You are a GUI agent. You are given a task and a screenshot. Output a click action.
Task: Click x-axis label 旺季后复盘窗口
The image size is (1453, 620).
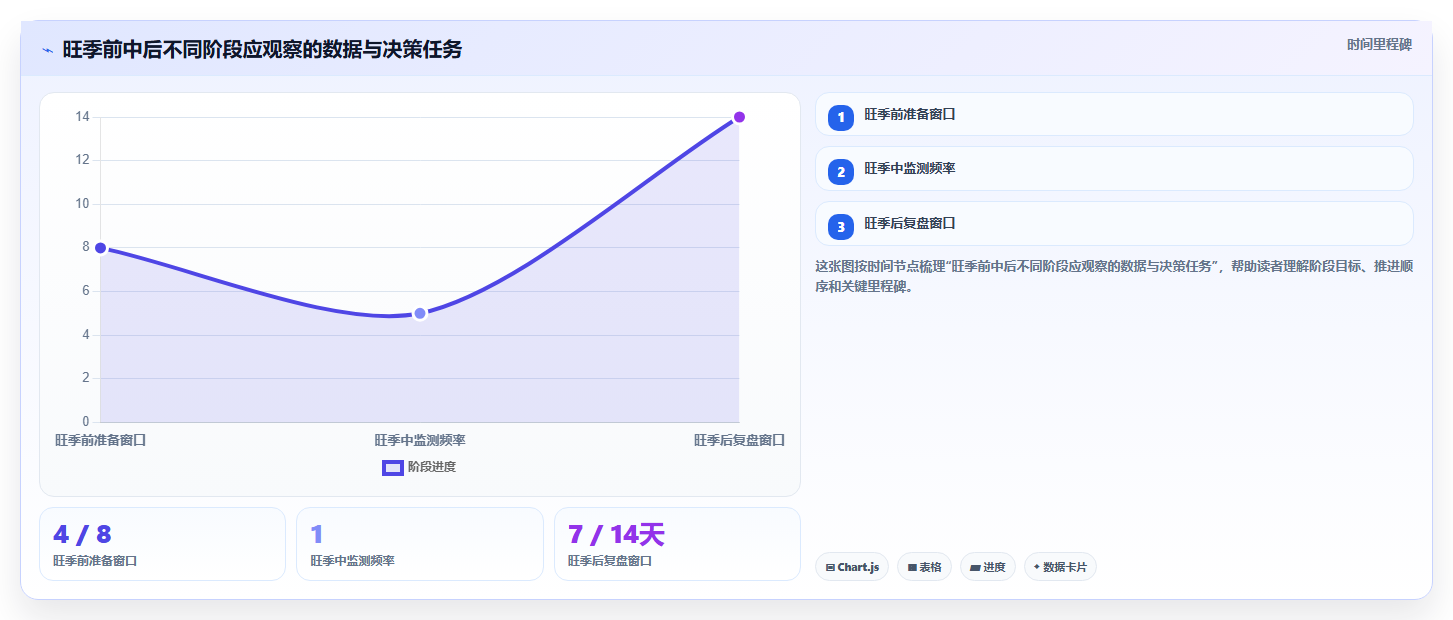(739, 440)
